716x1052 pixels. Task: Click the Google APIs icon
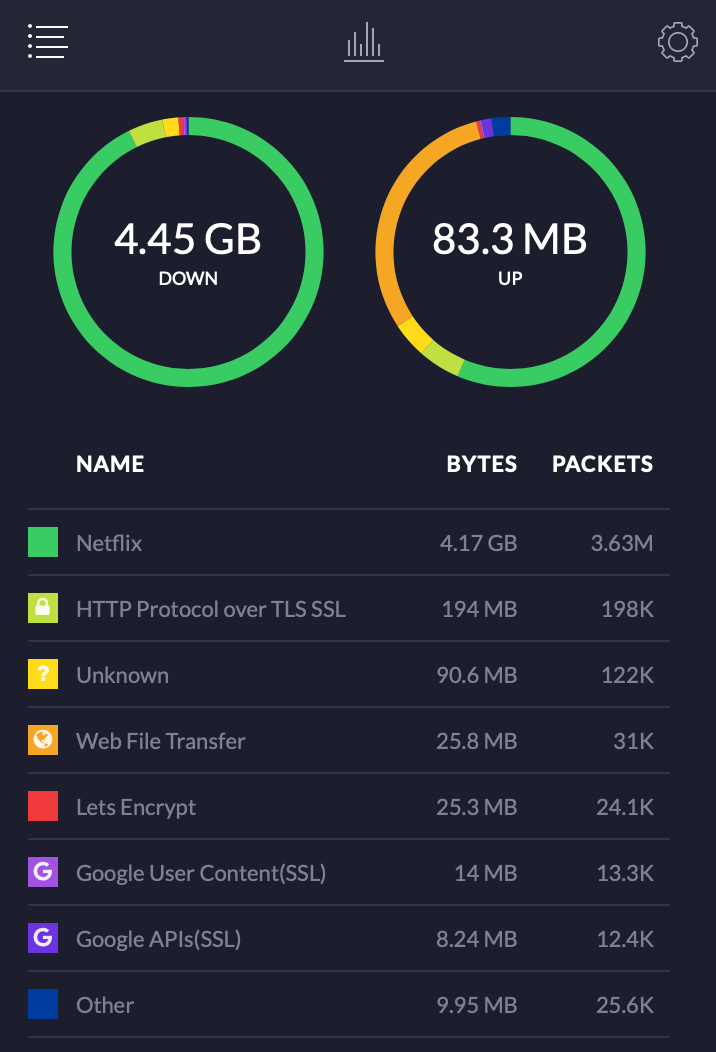click(43, 939)
